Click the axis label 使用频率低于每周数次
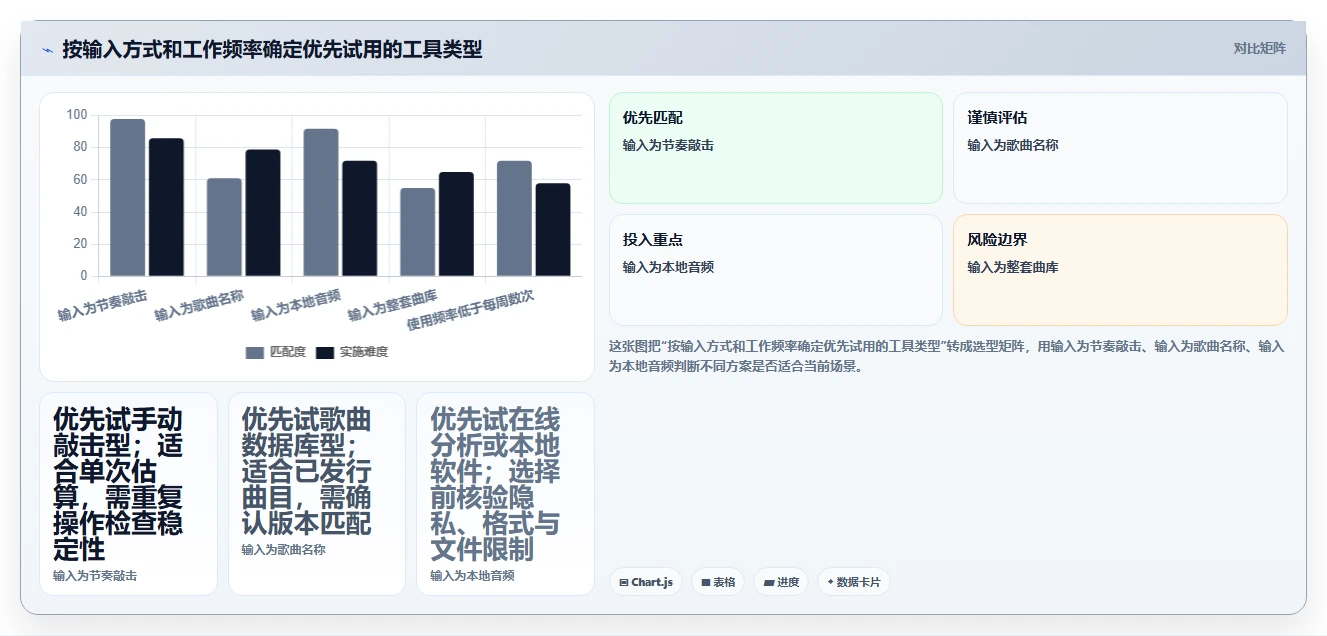Screen dimensions: 1327x636 pos(470,311)
